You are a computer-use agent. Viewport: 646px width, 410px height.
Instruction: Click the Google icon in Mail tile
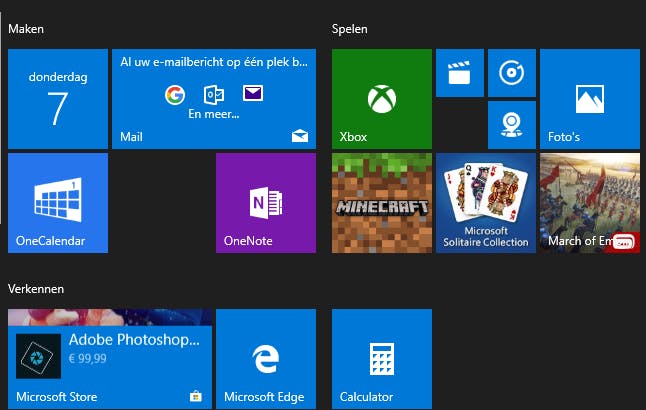[x=175, y=95]
